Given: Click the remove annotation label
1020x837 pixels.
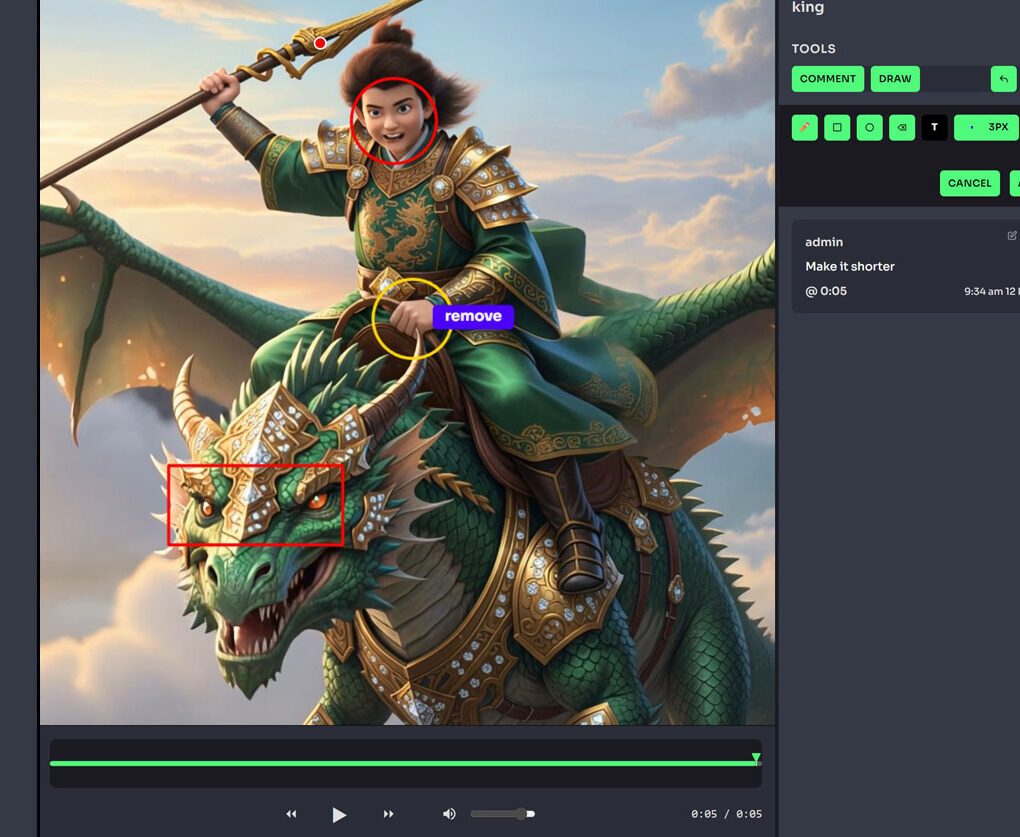Looking at the screenshot, I should coord(473,316).
